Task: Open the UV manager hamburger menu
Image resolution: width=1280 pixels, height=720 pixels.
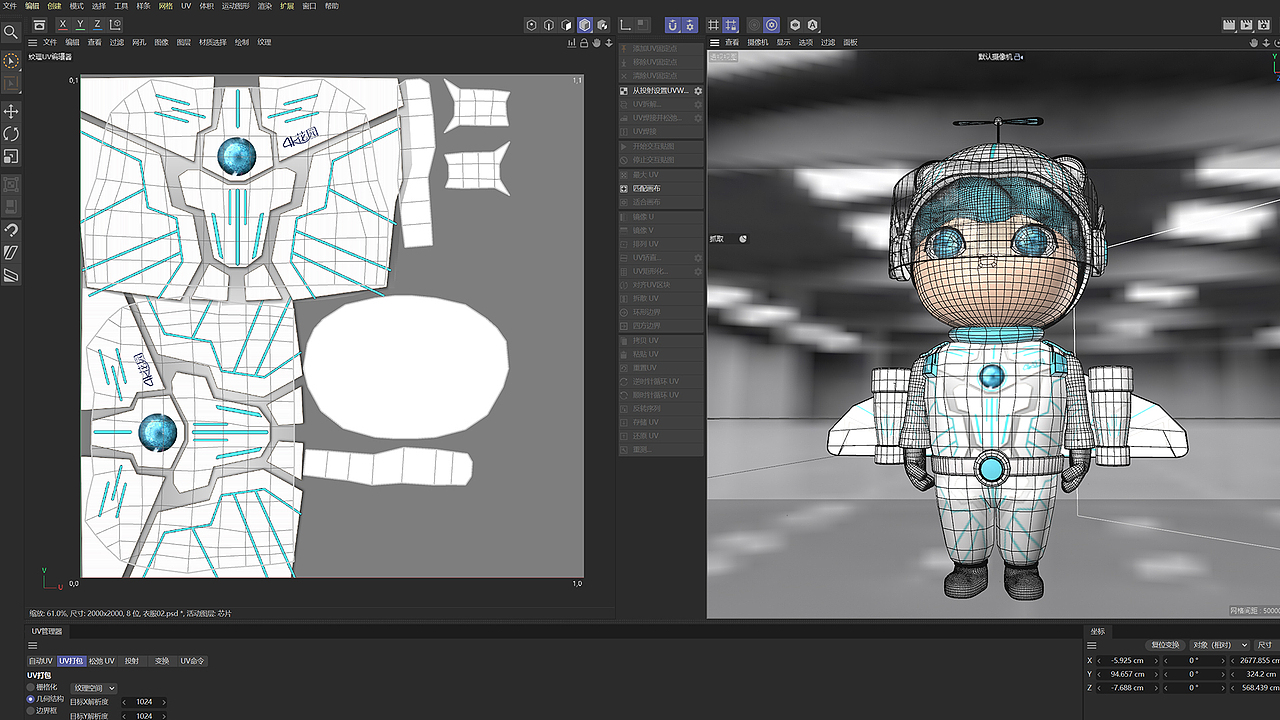Action: 31,645
